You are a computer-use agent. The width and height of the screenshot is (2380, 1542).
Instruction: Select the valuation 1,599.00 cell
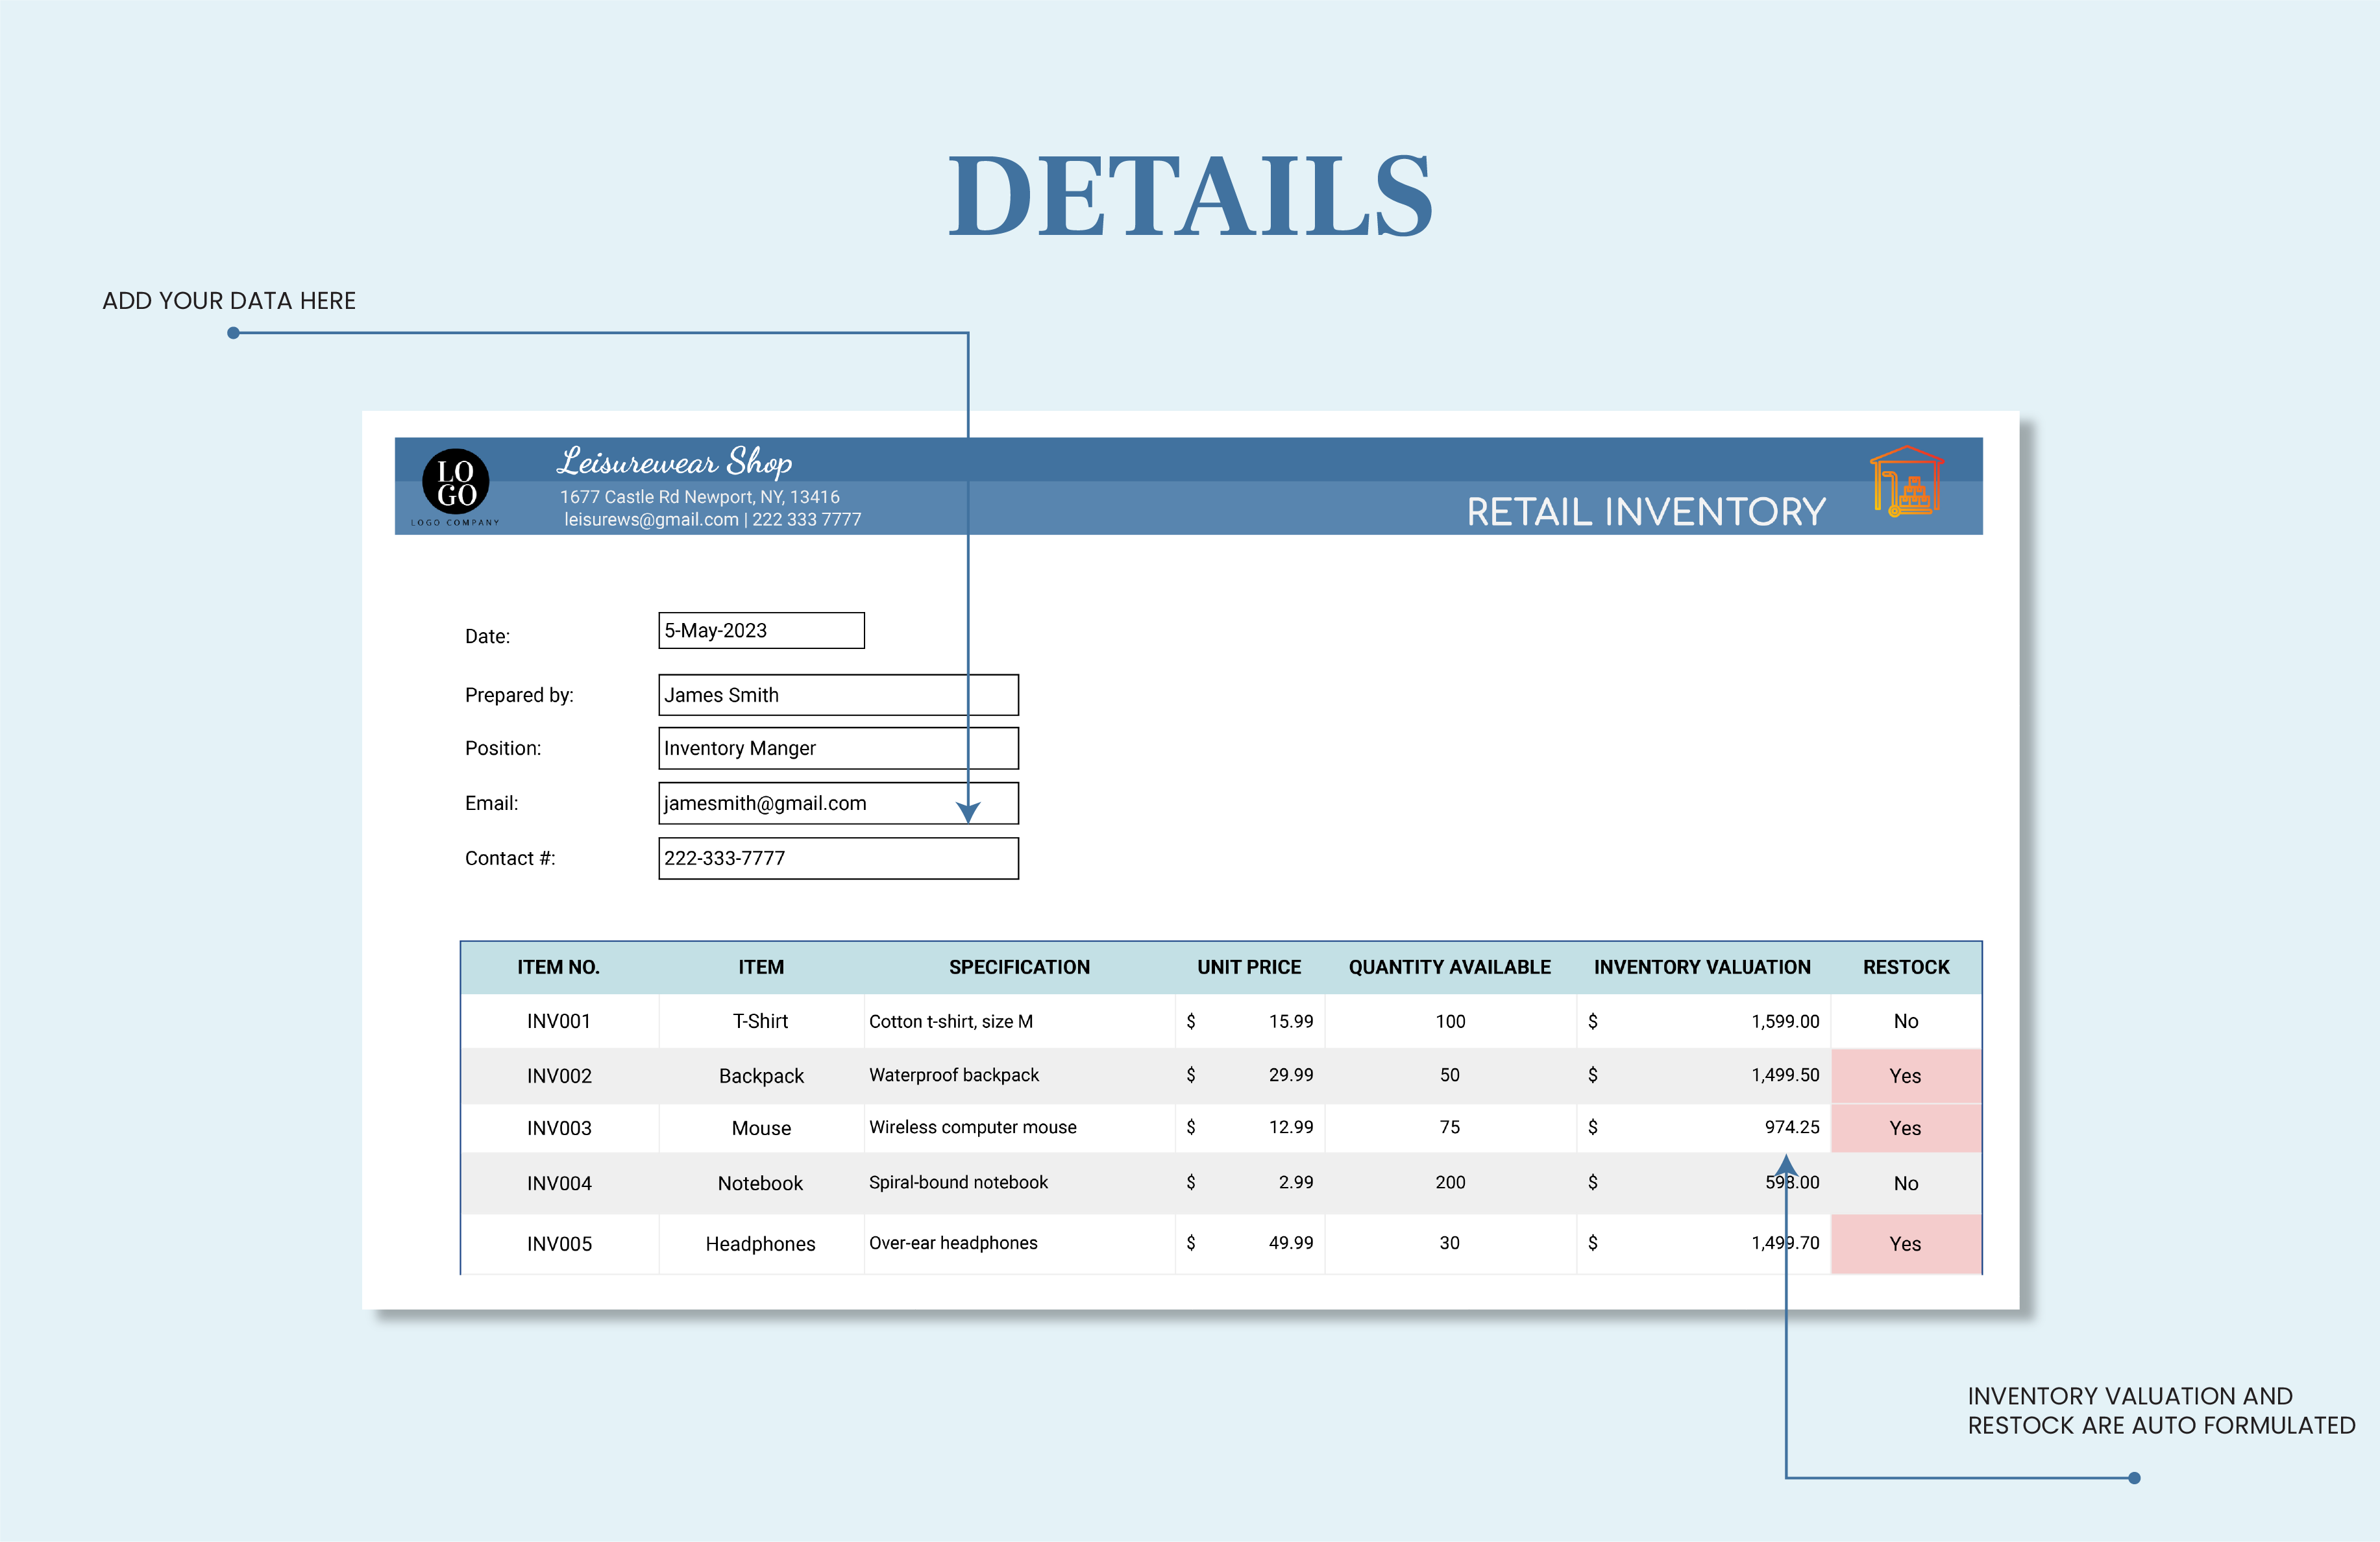pos(1704,1021)
